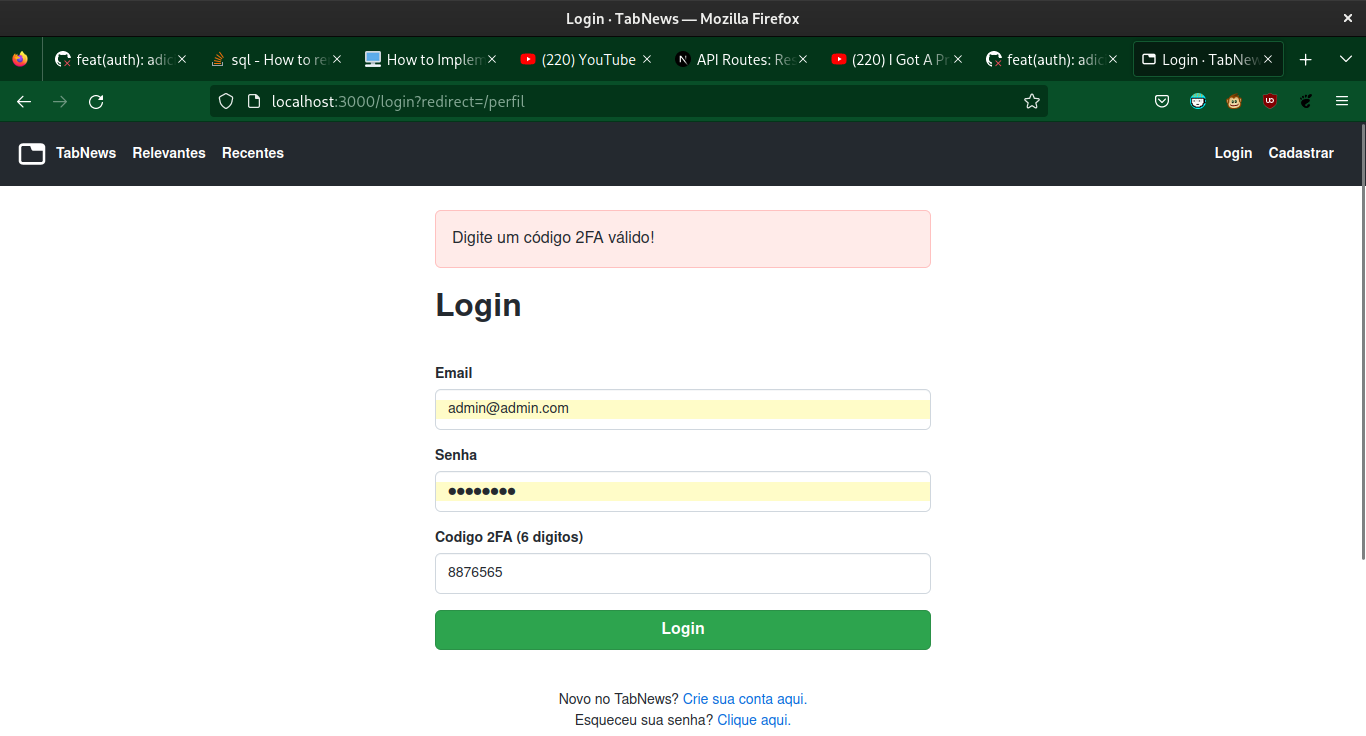This screenshot has height=736, width=1366.
Task: Click the Digite um código 2FA válido alert
Action: pos(683,239)
